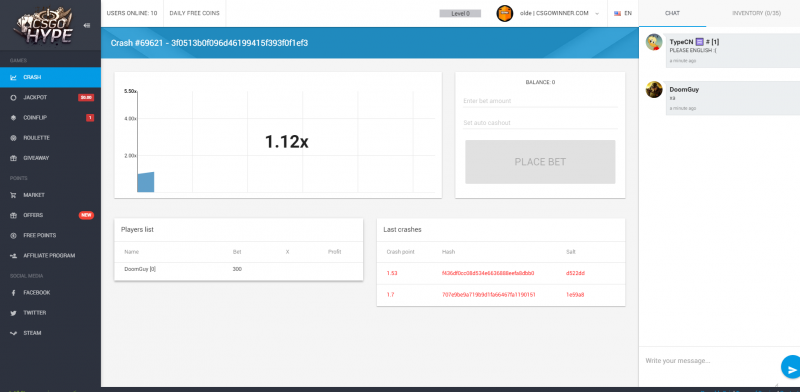Viewport: 800px width, 392px height.
Task: Click the Steam logo icon
Action: click(x=13, y=333)
